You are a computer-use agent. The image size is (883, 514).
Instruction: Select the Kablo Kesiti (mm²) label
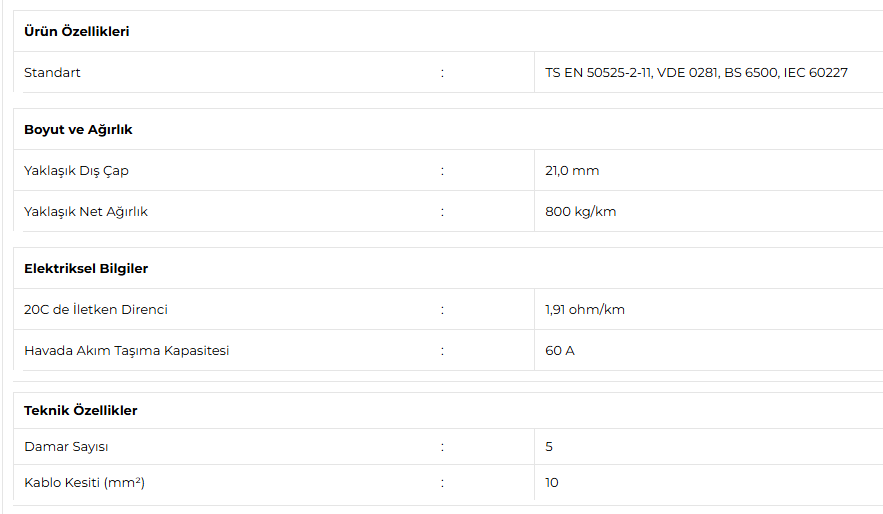click(x=84, y=482)
